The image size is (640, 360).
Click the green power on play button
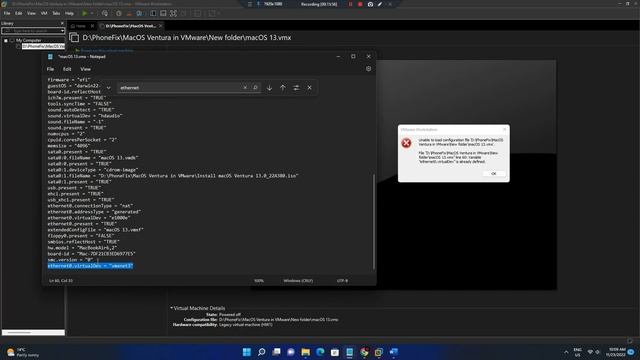[x=84, y=13]
